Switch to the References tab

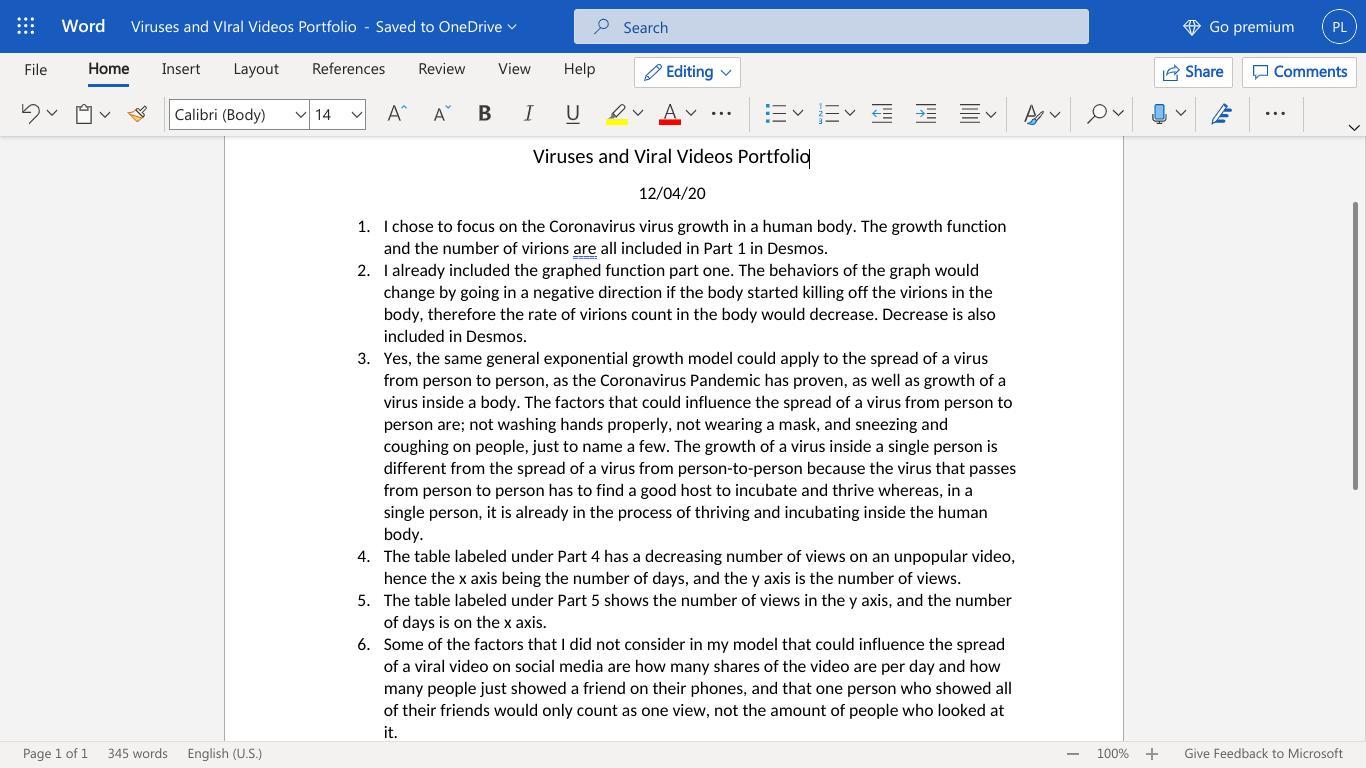[x=348, y=69]
